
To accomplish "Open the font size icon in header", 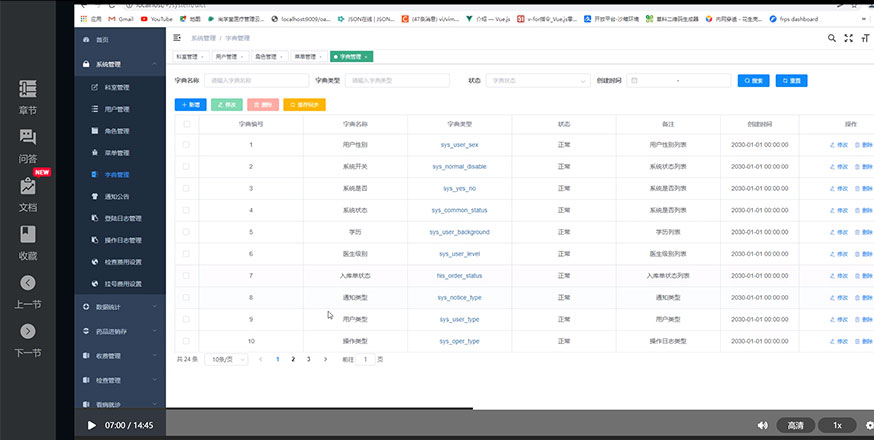I will click(865, 38).
